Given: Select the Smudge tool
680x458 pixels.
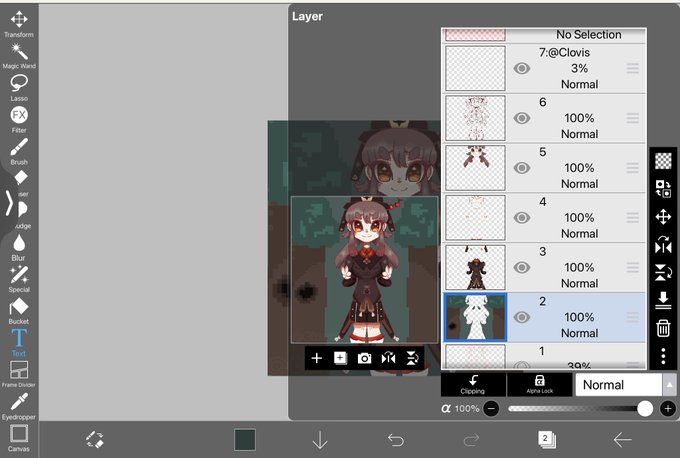Looking at the screenshot, I should pos(22,214).
